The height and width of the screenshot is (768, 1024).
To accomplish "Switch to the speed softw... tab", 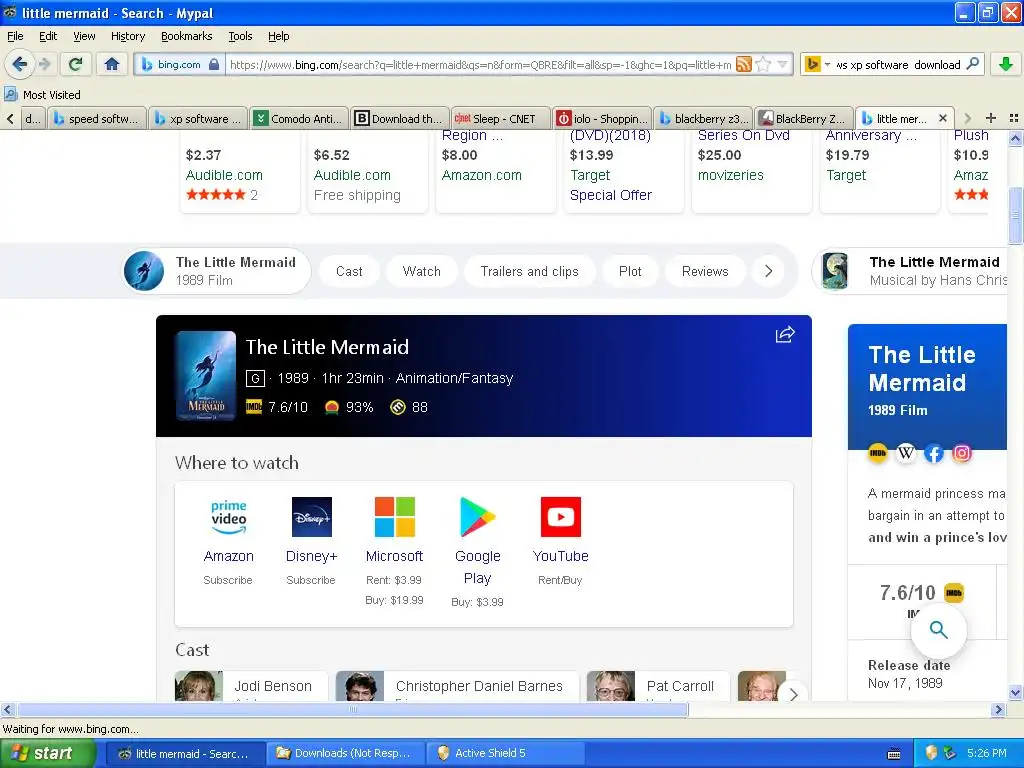I will click(x=98, y=118).
